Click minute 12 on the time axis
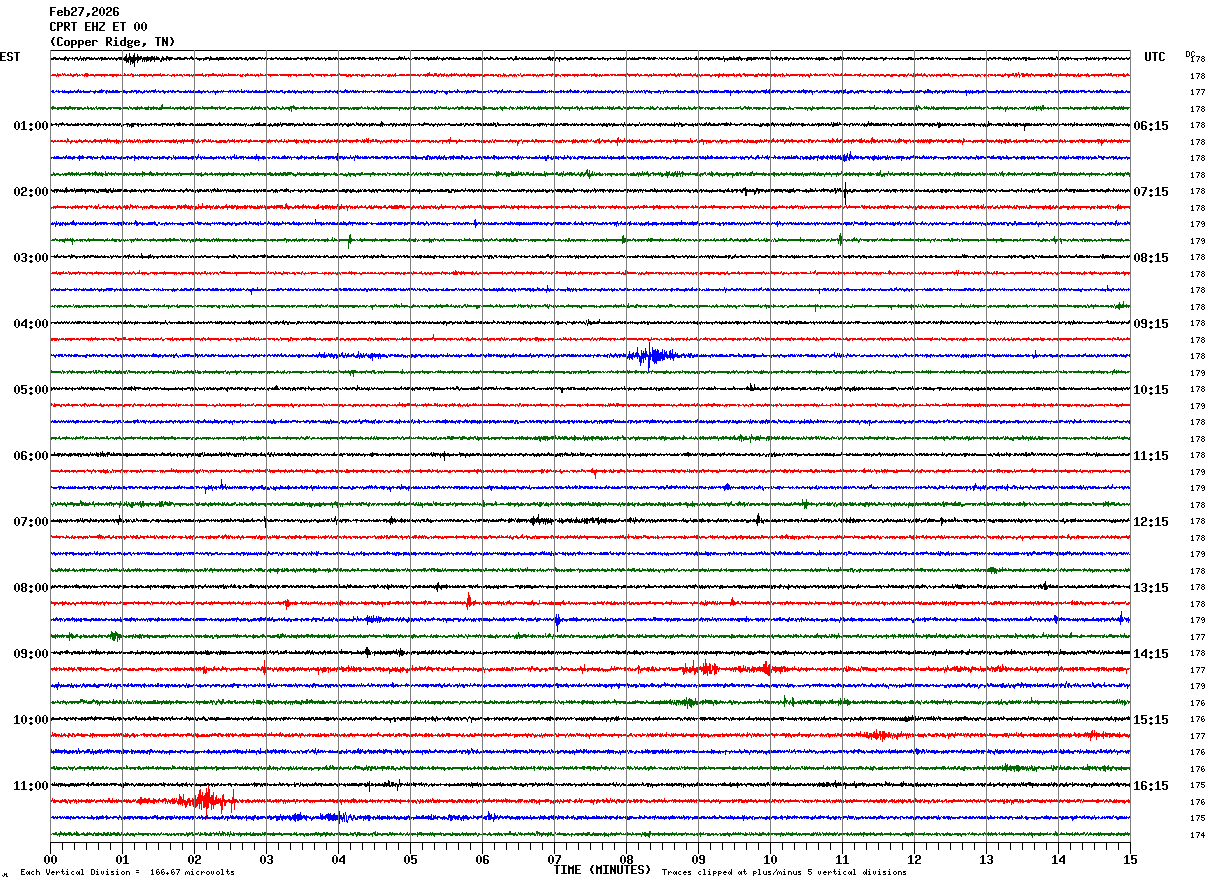This screenshot has width=1210, height=886. tap(914, 859)
